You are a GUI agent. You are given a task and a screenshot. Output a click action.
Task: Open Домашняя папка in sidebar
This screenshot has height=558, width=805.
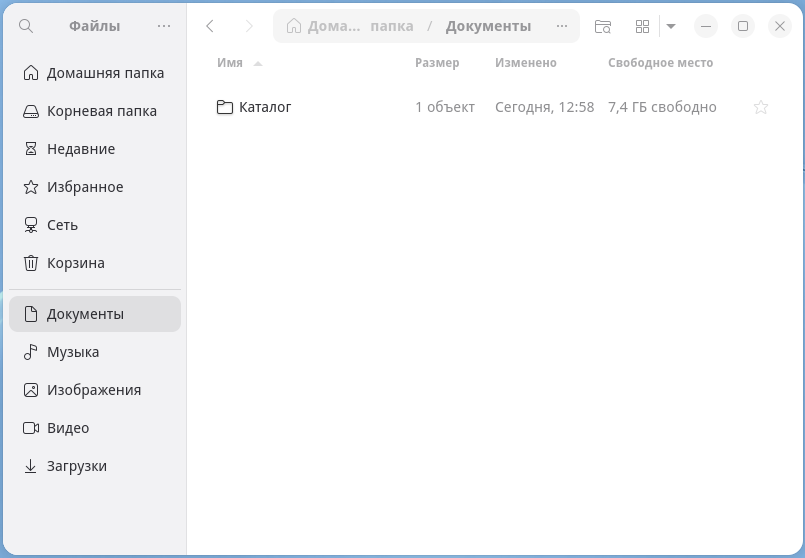tap(95, 73)
